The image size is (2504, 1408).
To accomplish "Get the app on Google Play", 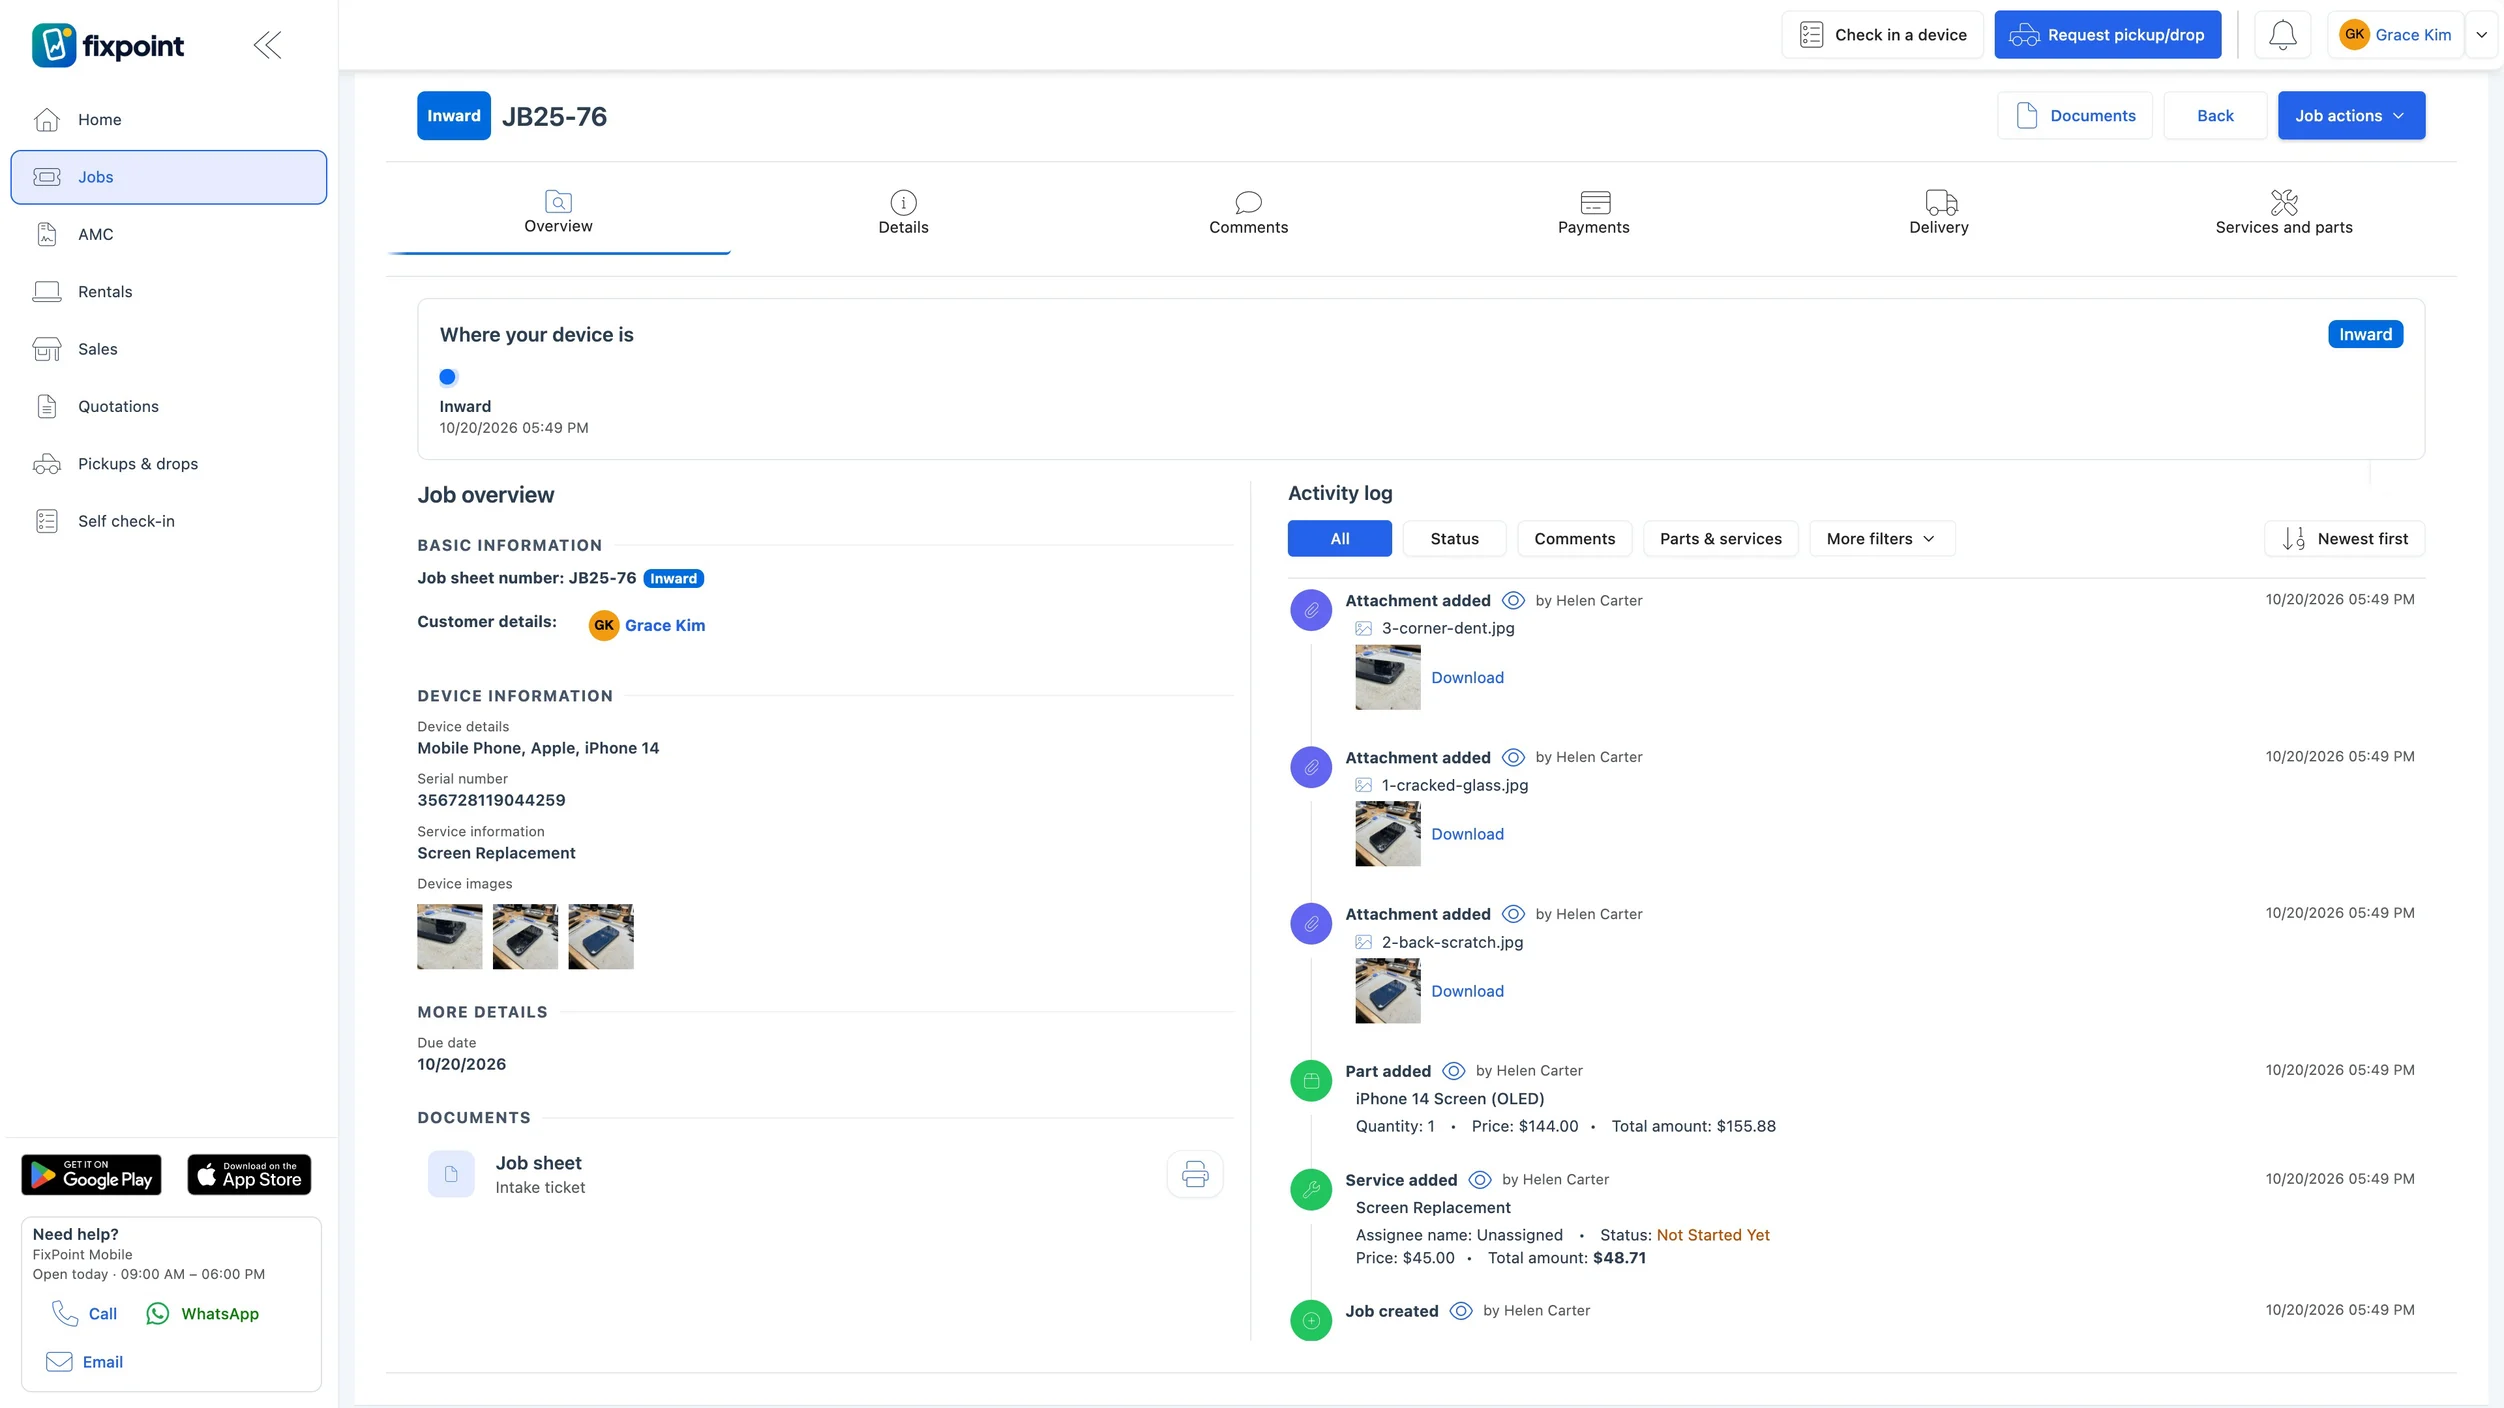I will click(92, 1175).
